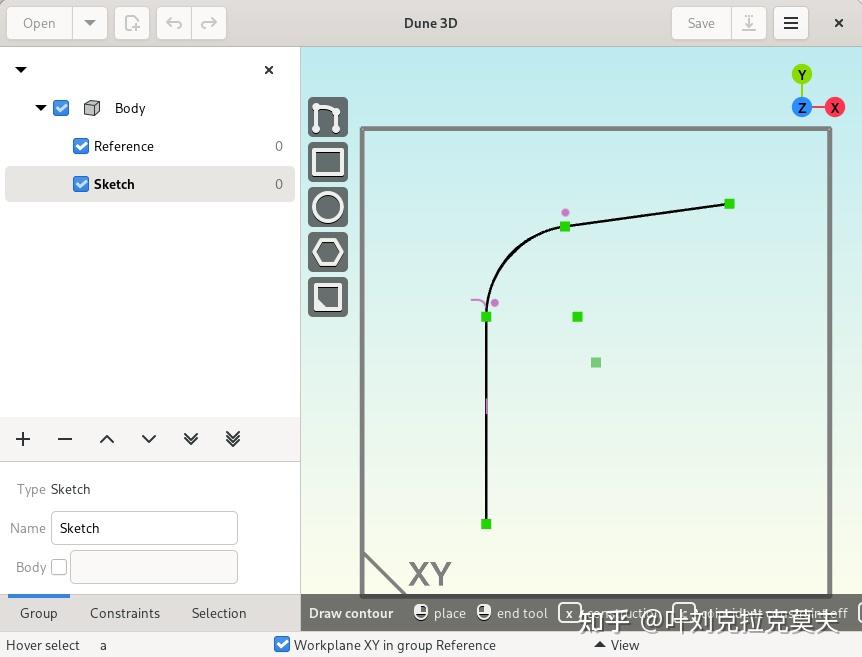This screenshot has width=862, height=657.
Task: Click the Save button
Action: tap(700, 23)
